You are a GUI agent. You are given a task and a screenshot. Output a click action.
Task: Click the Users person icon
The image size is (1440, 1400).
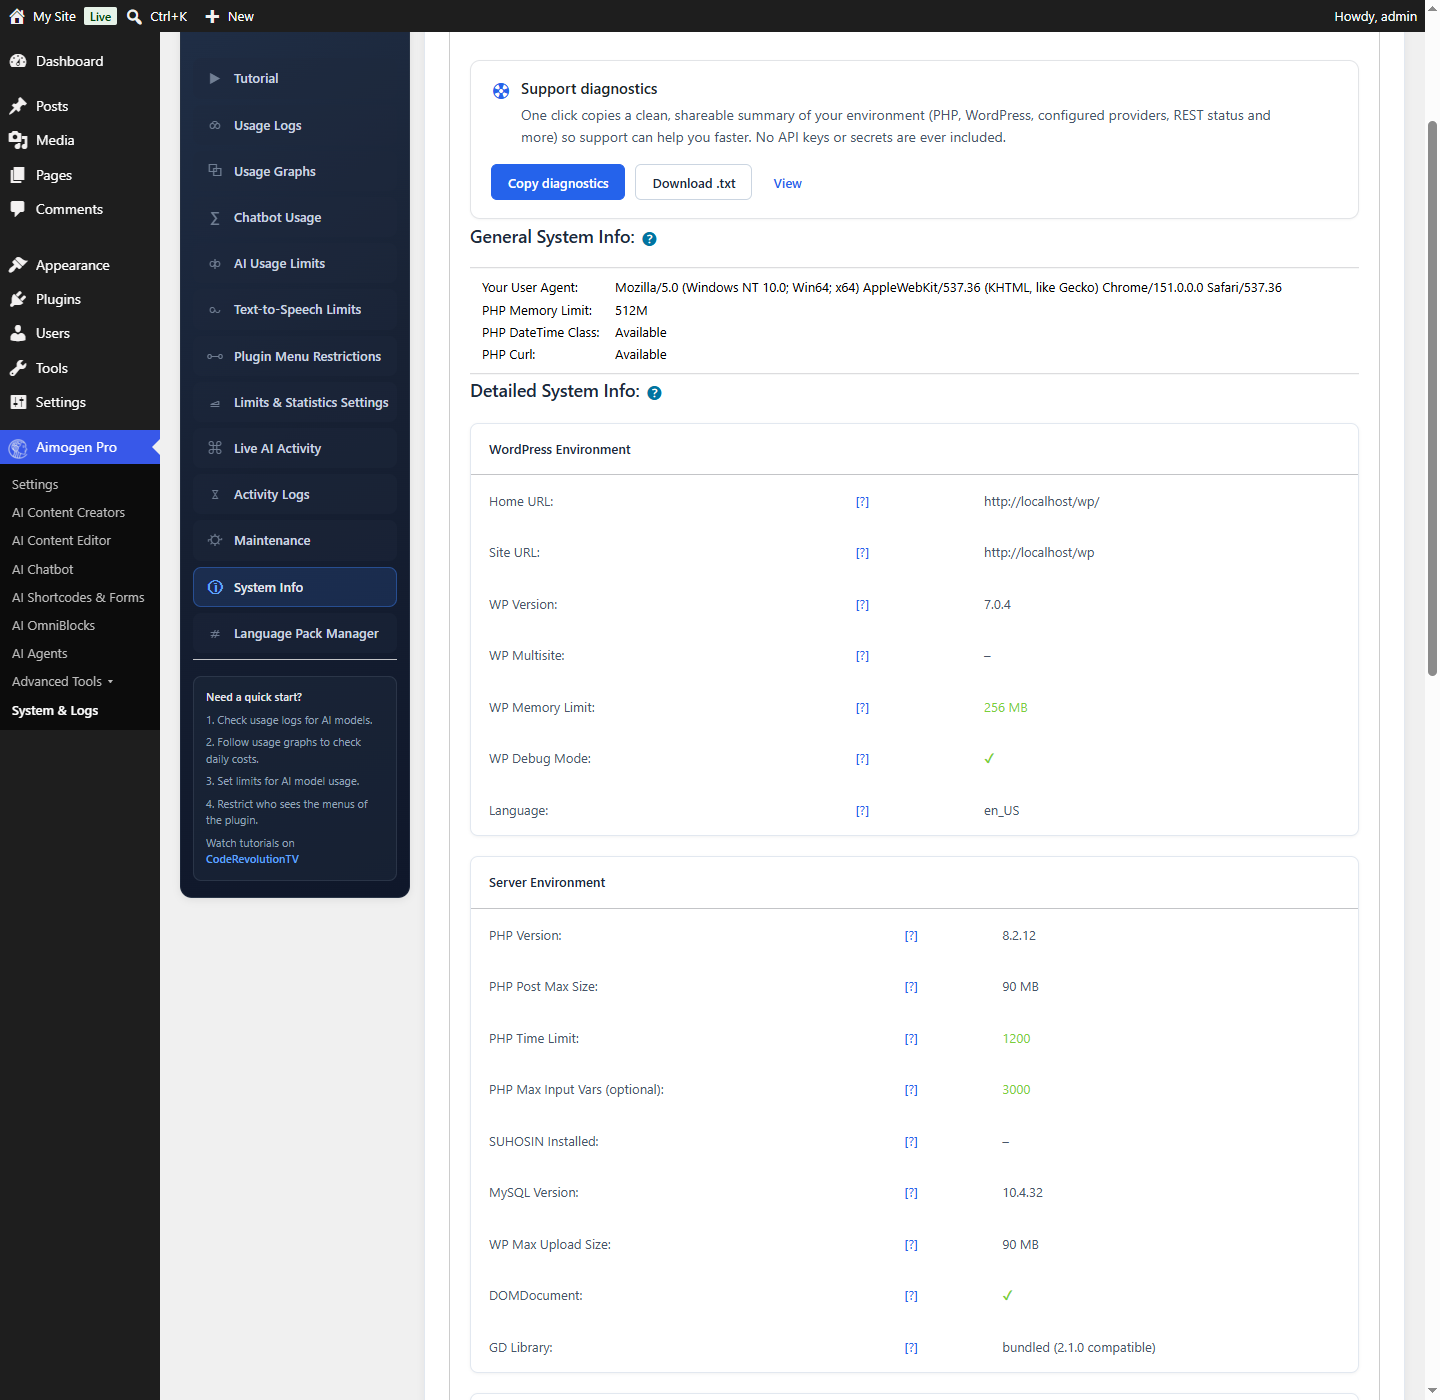(18, 333)
